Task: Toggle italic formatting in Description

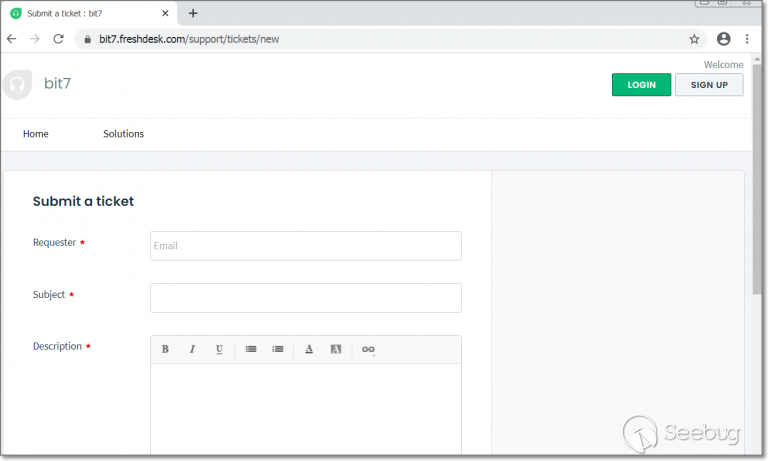Action: click(192, 349)
